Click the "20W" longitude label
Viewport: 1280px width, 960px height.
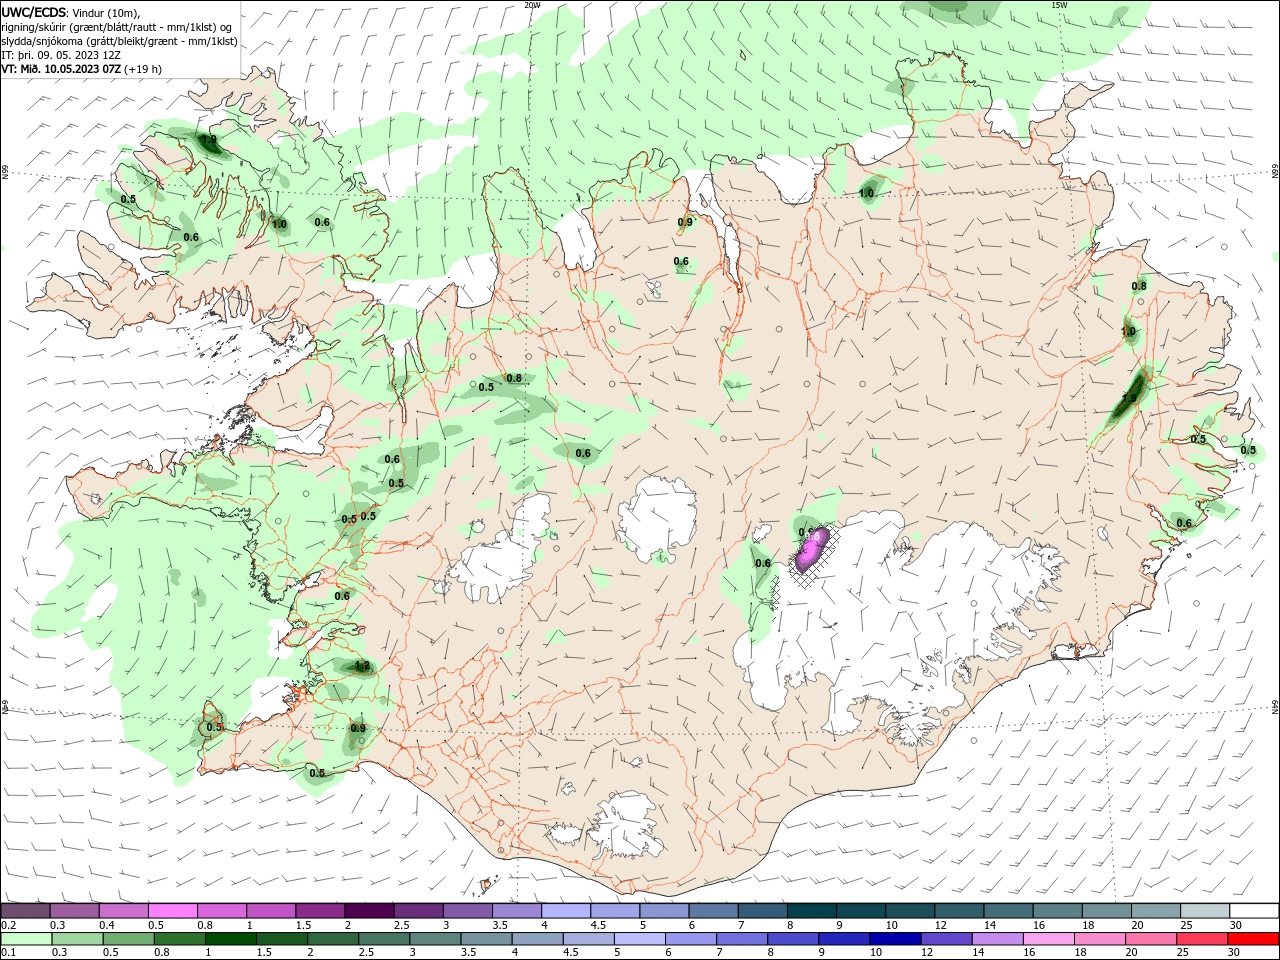coord(532,5)
